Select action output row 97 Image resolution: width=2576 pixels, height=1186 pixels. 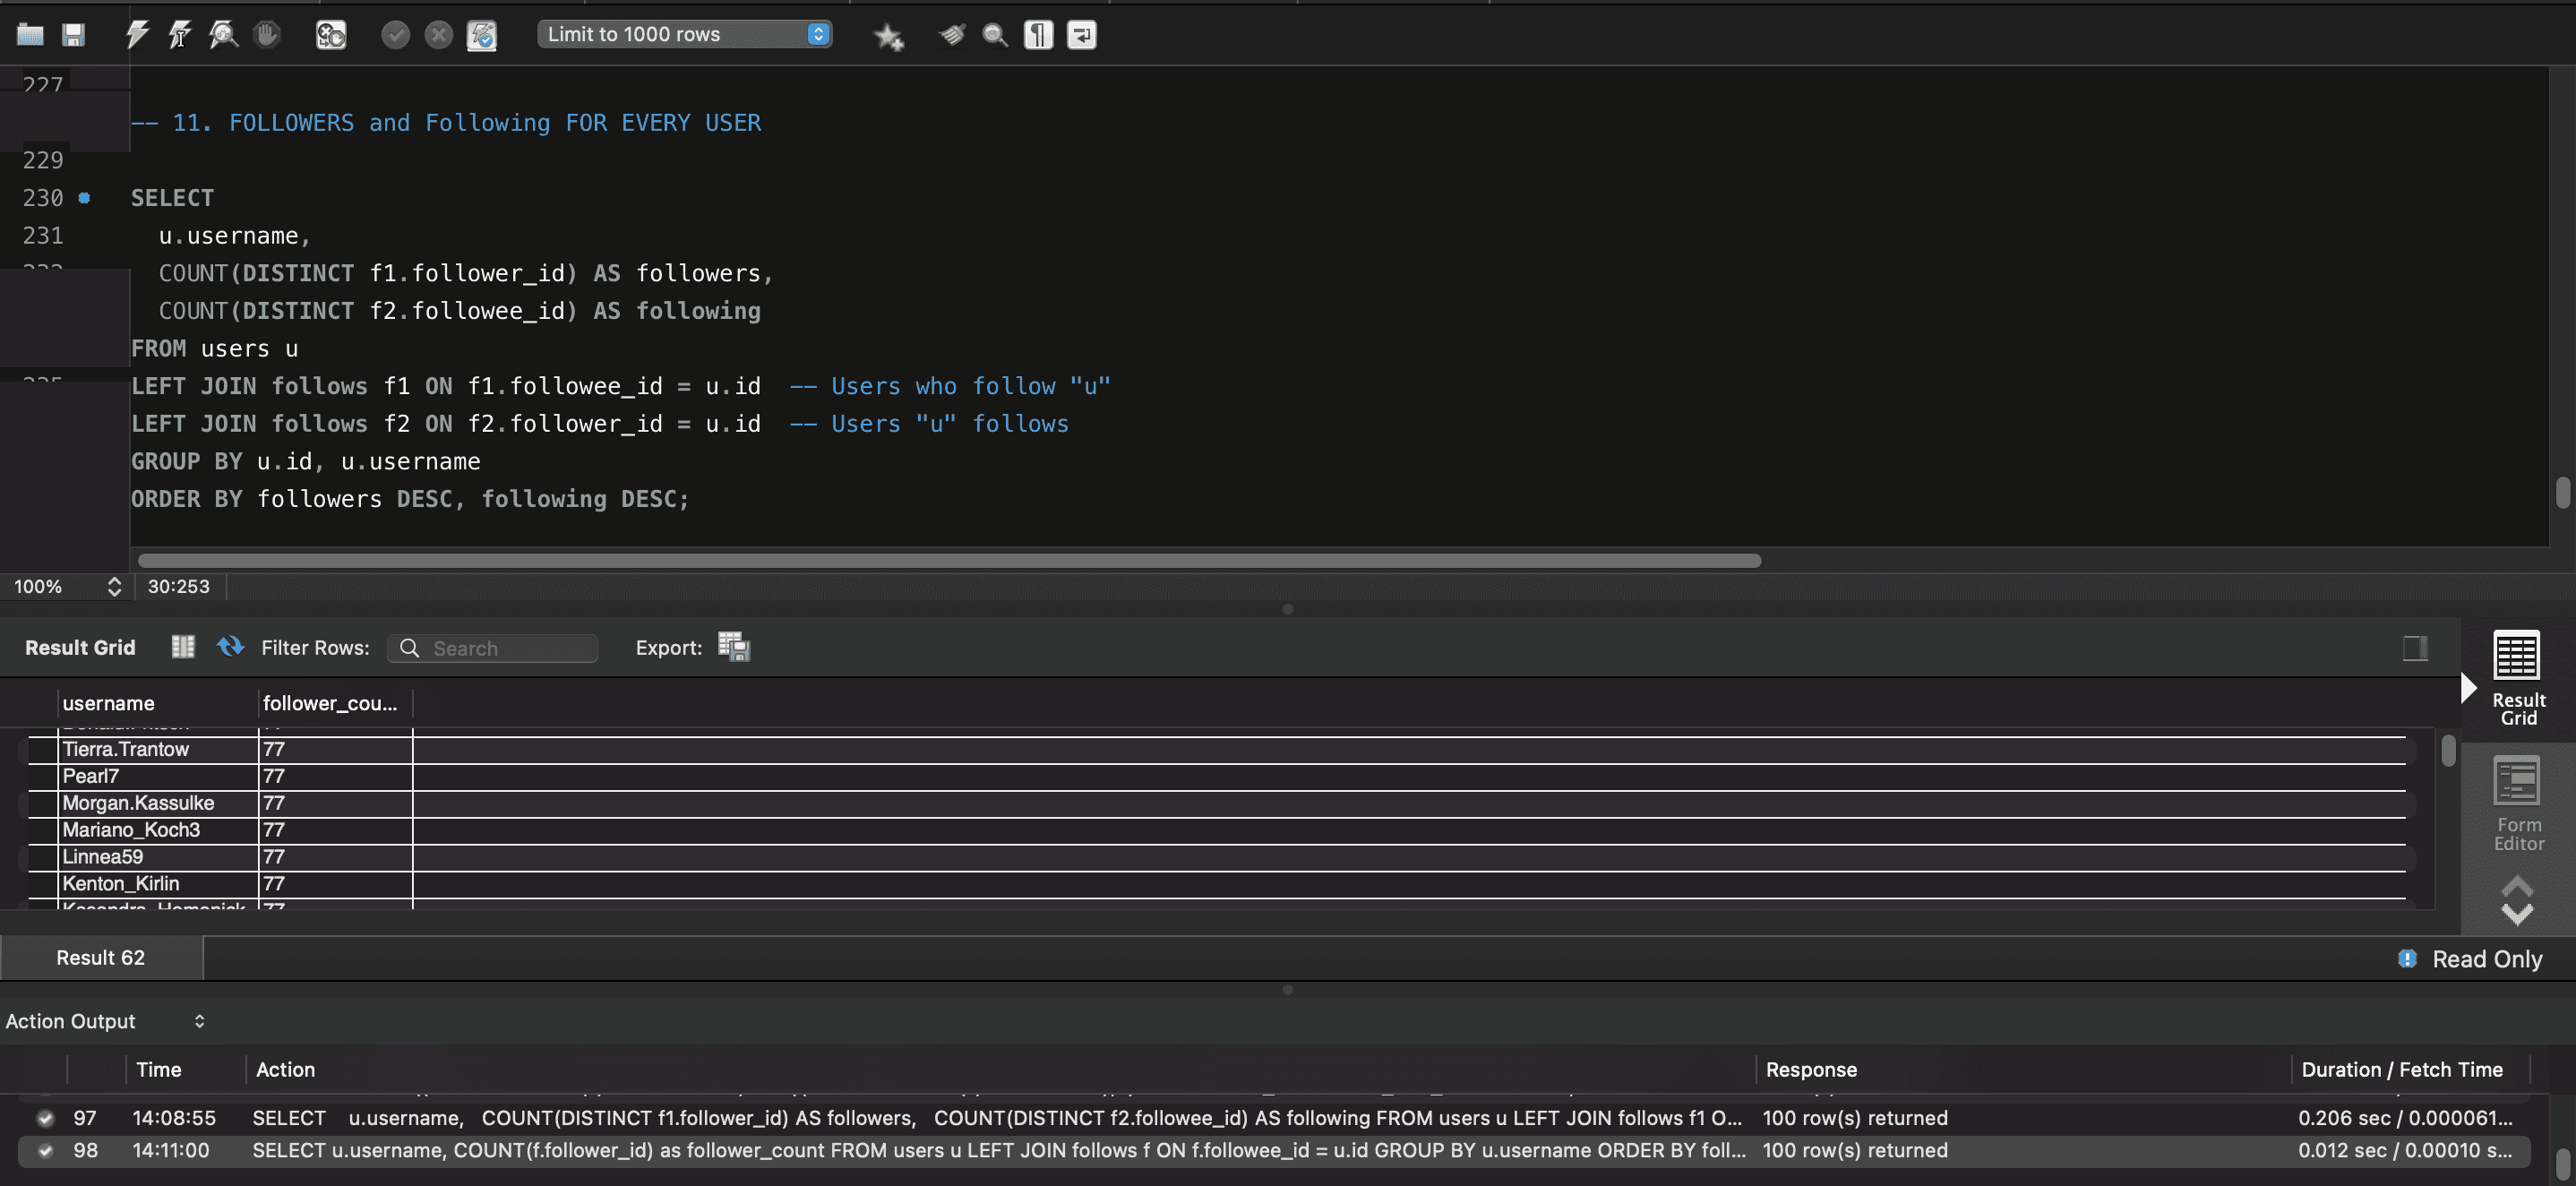click(1274, 1118)
